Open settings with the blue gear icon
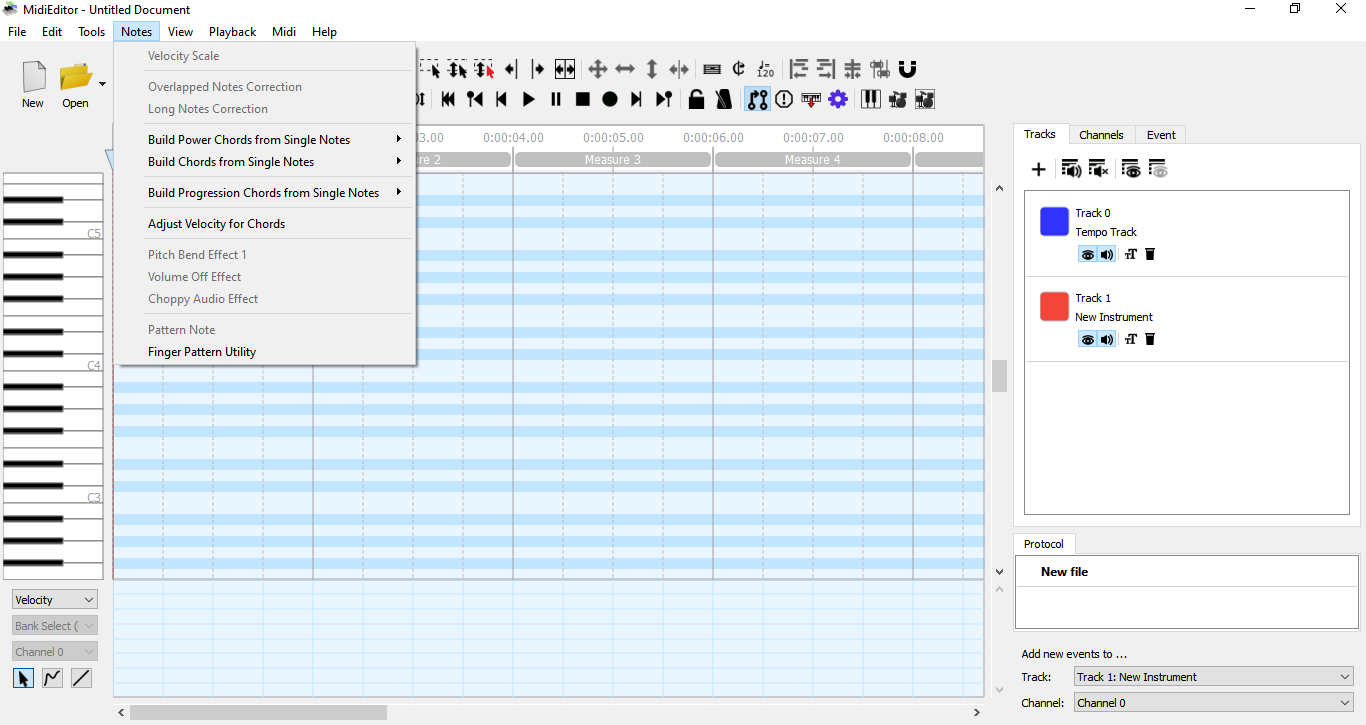The height and width of the screenshot is (725, 1366). (x=838, y=99)
